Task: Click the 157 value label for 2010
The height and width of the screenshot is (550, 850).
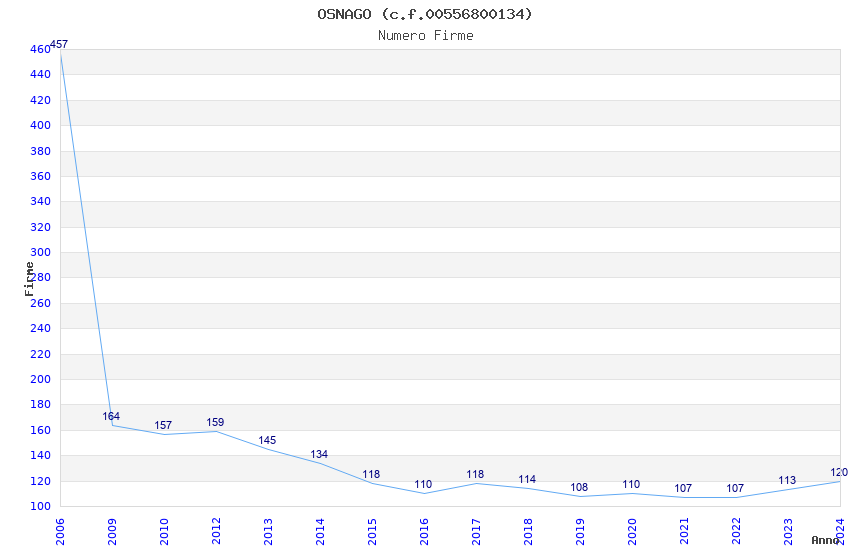Action: [163, 425]
